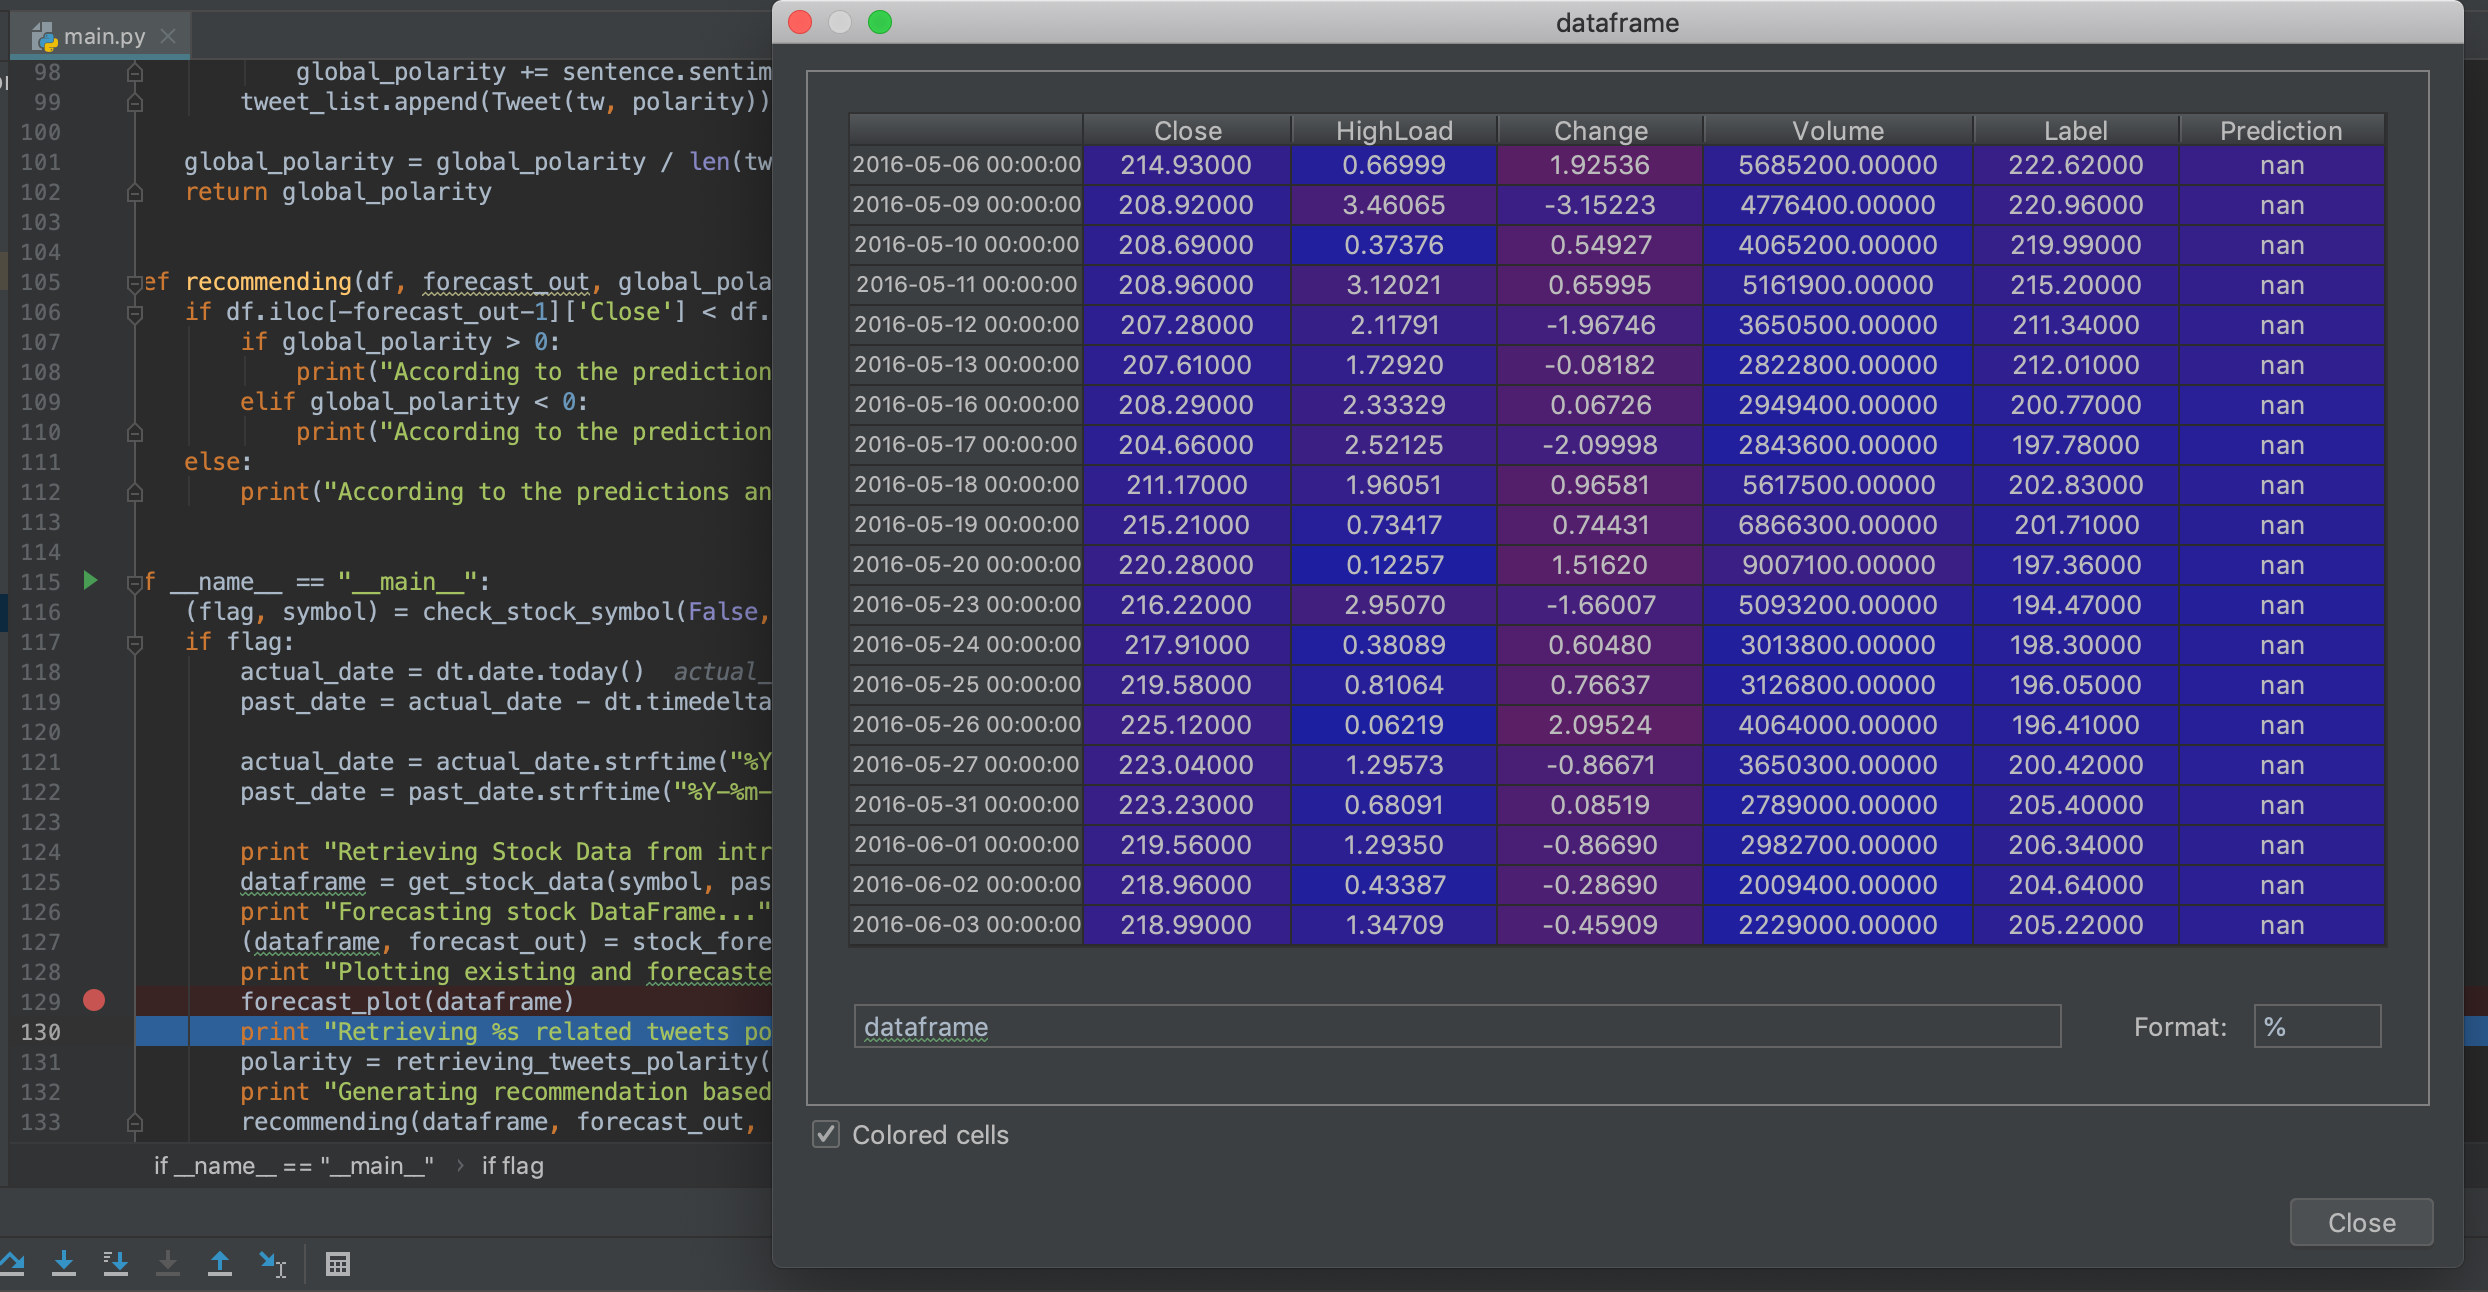Click the Step Into My Code icon
This screenshot has height=1292, width=2488.
click(x=116, y=1263)
